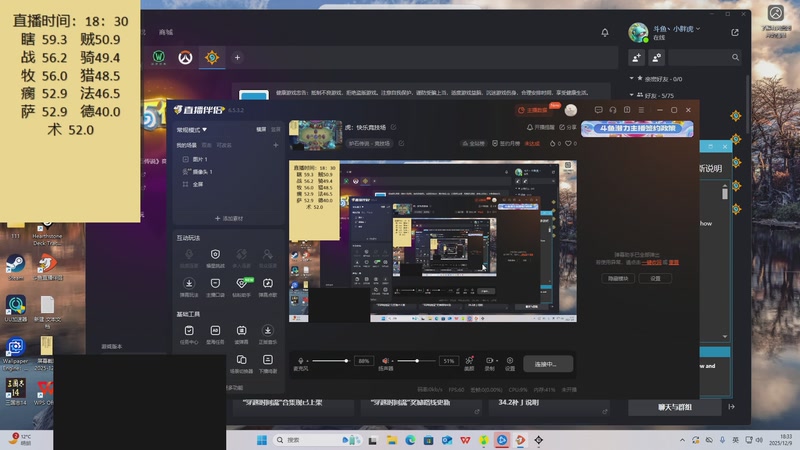Click the 聊天与群组 button in Battle.net

[x=674, y=407]
